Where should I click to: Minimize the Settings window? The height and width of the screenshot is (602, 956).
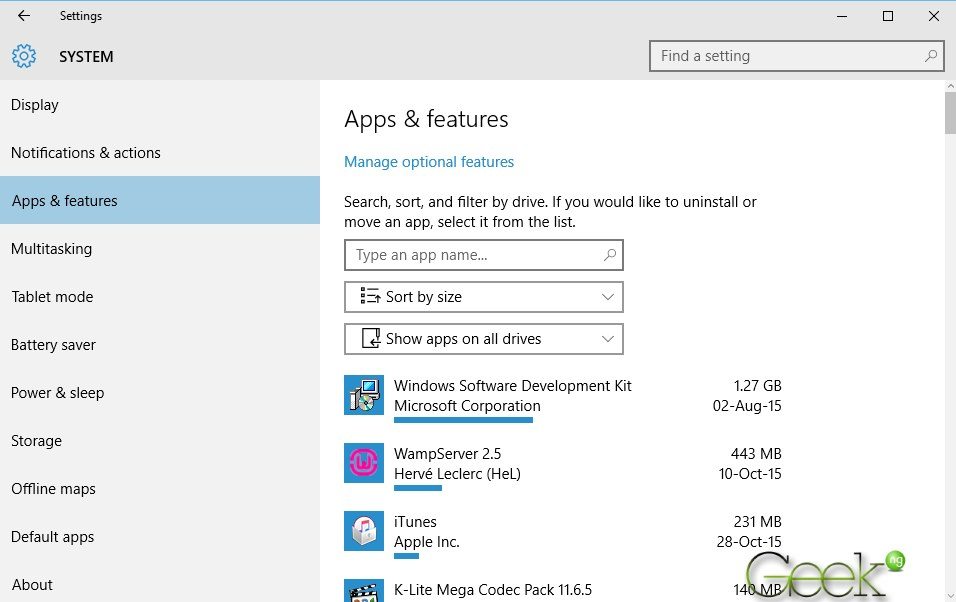click(842, 16)
